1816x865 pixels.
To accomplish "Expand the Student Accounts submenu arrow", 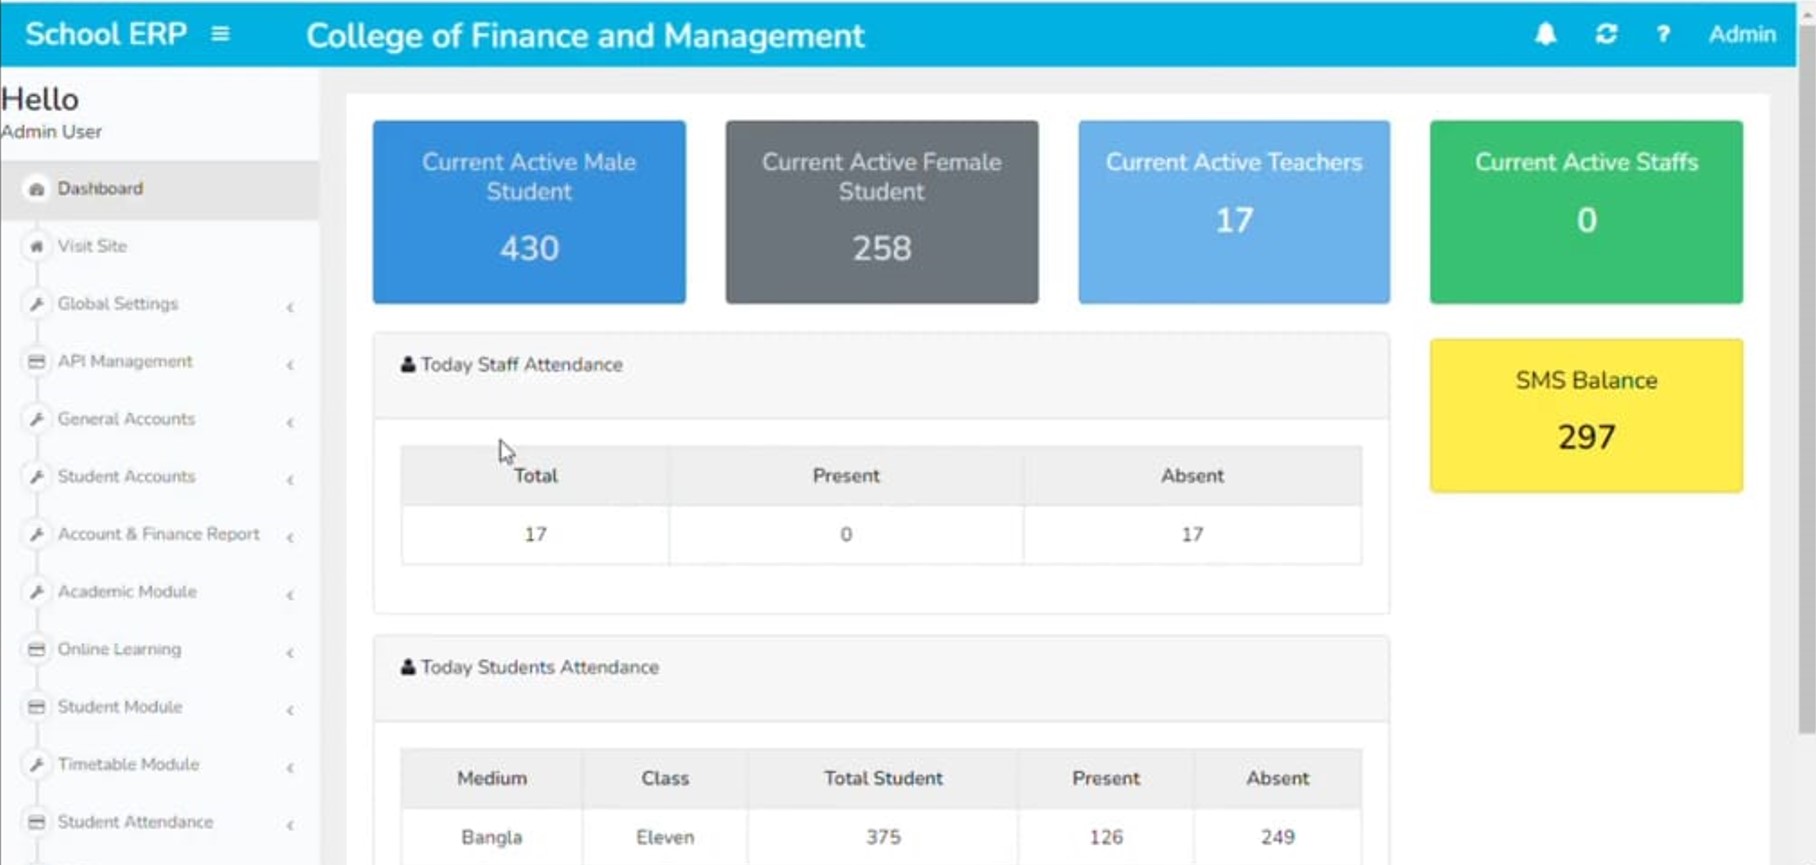I will [290, 480].
